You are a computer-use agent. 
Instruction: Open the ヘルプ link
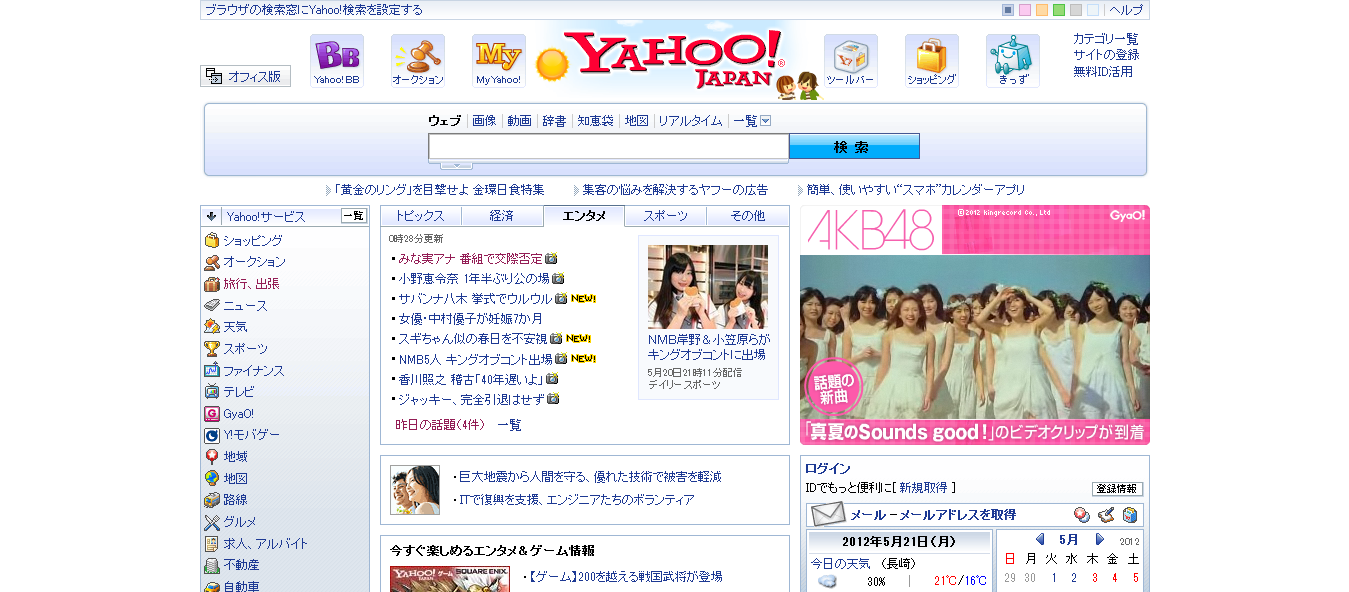tap(1126, 10)
